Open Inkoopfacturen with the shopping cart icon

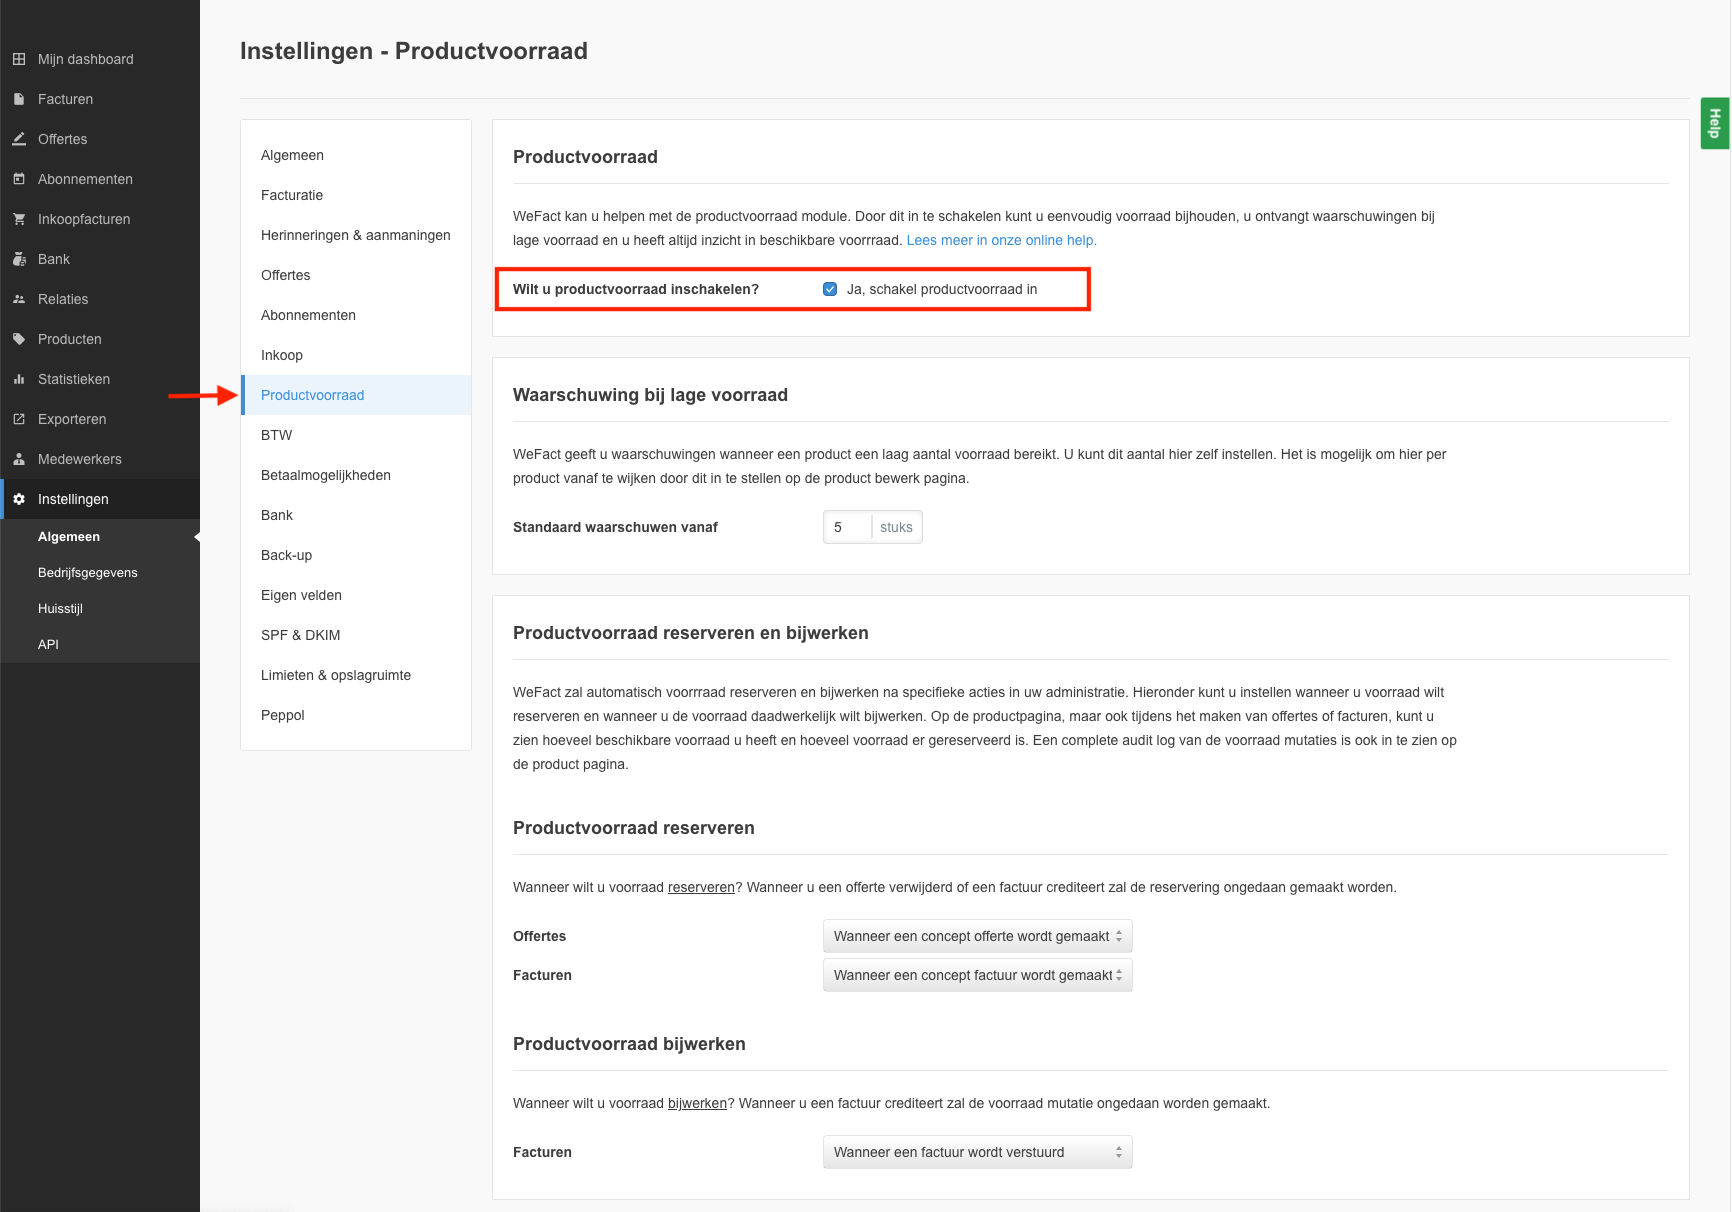click(x=19, y=219)
